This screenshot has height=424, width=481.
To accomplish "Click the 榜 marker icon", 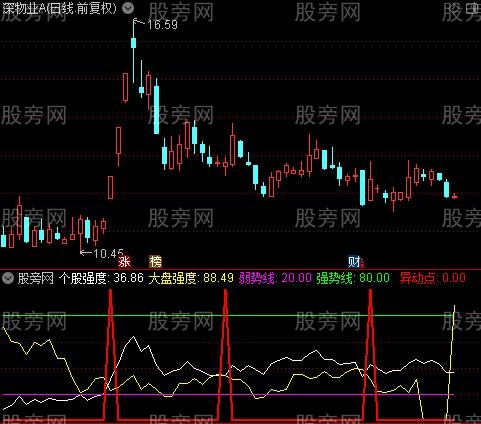I will click(x=156, y=262).
